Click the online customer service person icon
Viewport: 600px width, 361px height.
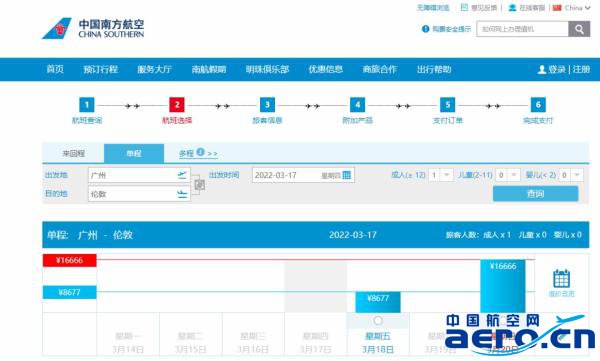click(512, 8)
